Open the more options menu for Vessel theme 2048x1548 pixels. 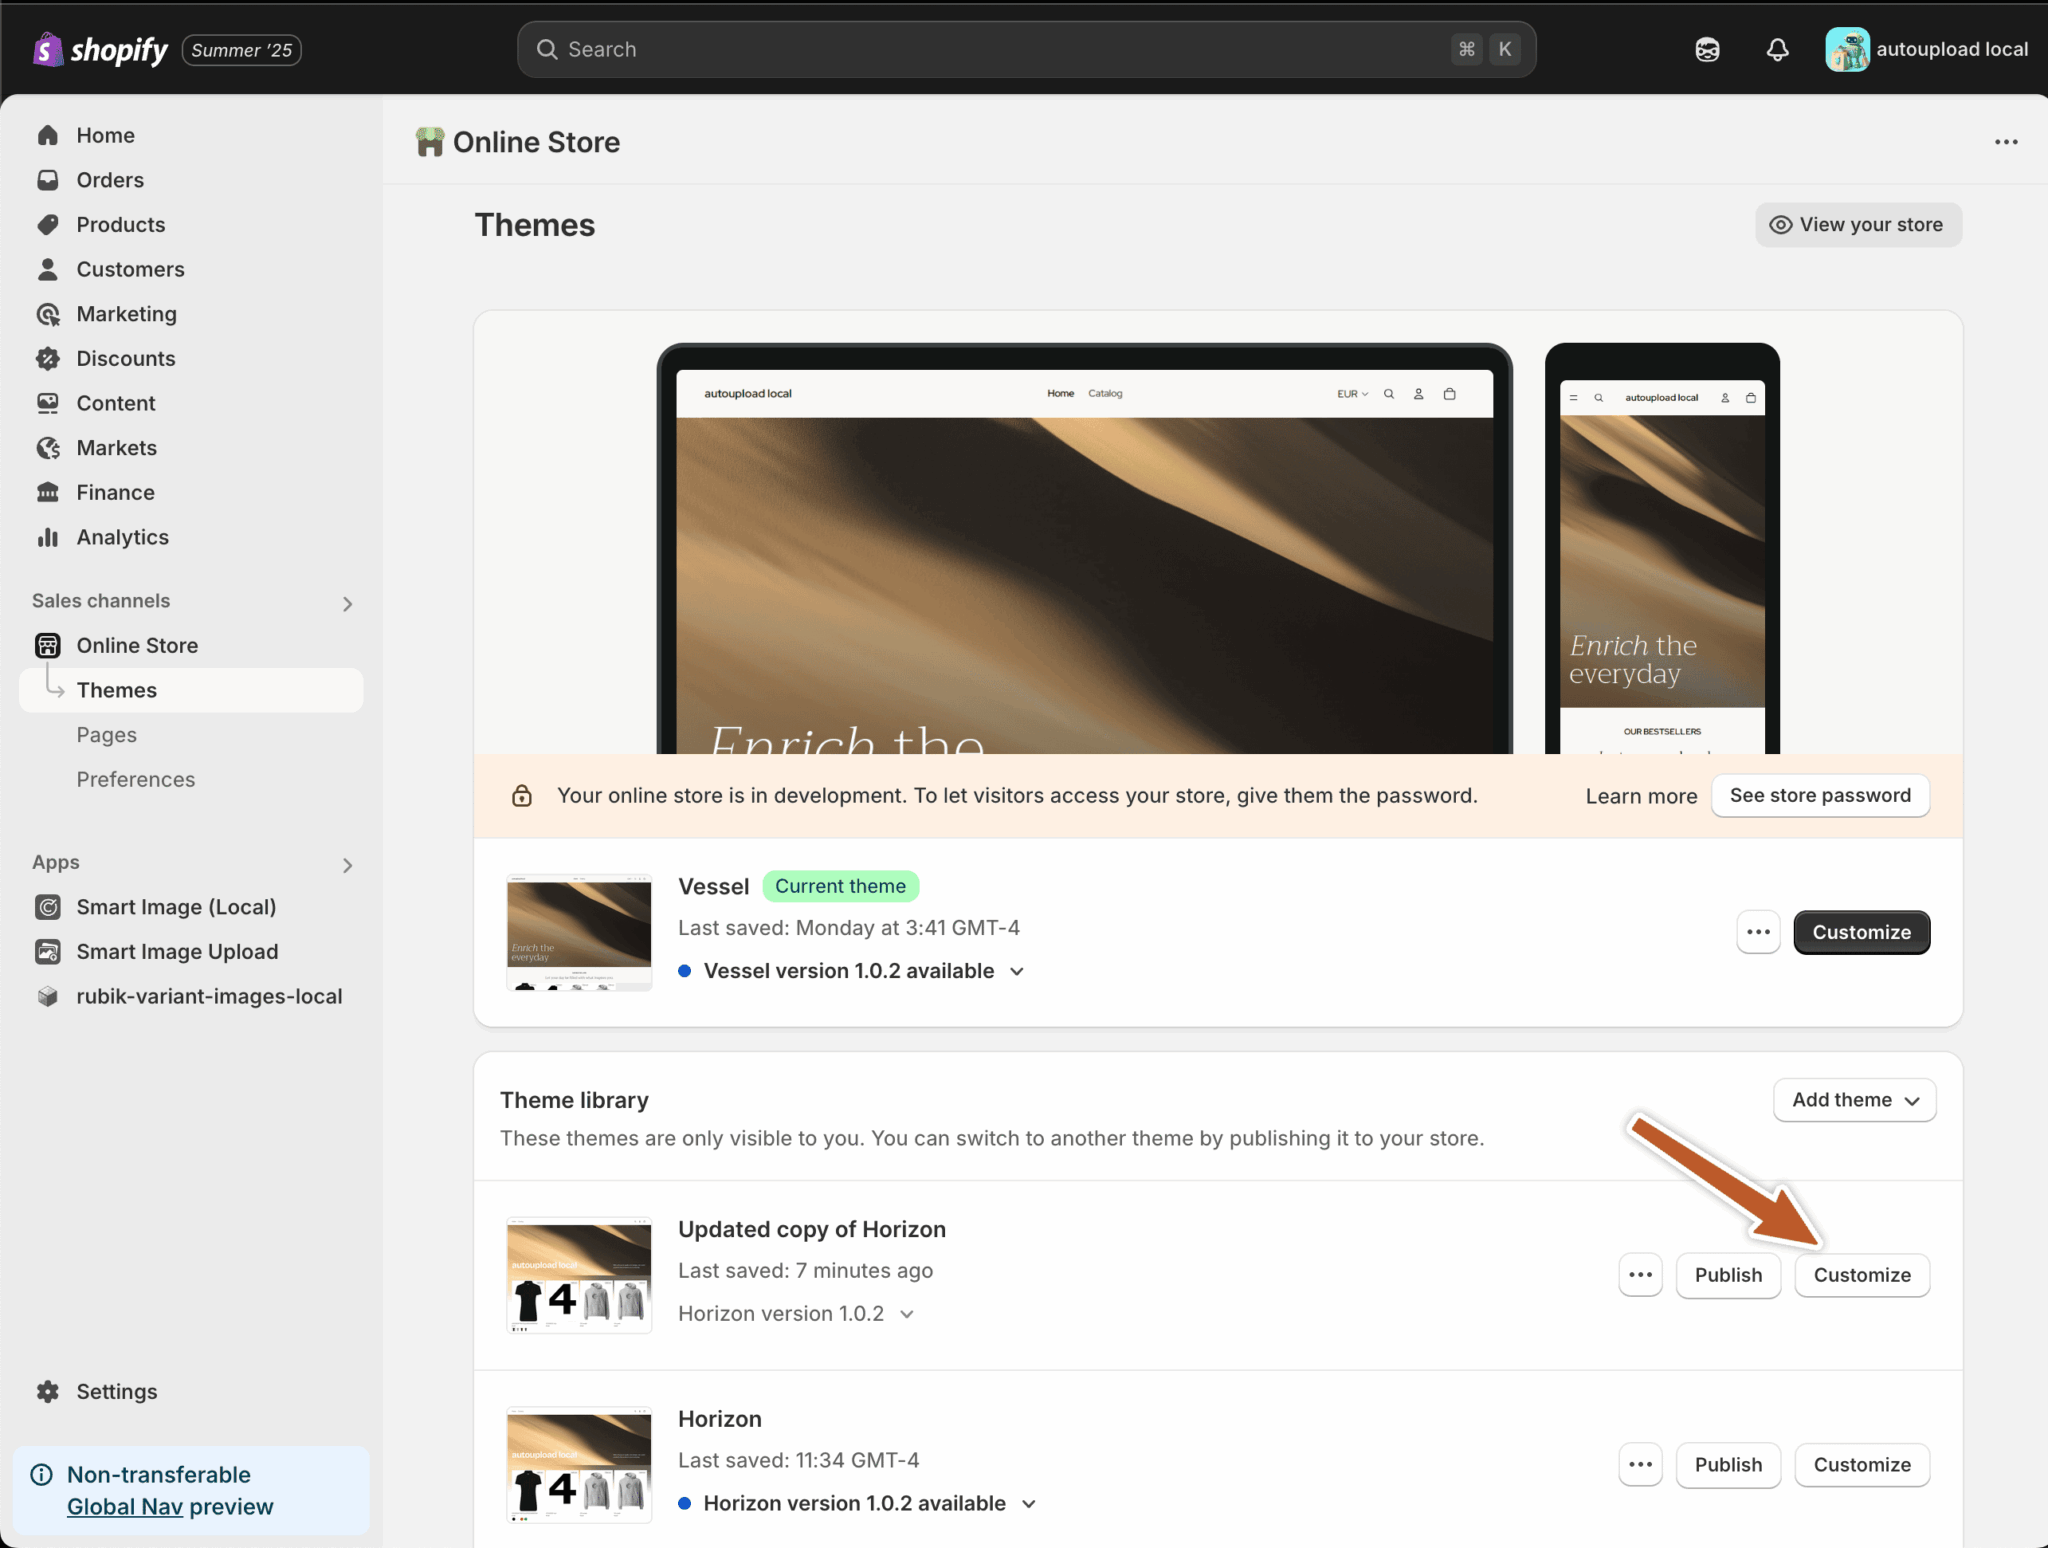(x=1757, y=931)
